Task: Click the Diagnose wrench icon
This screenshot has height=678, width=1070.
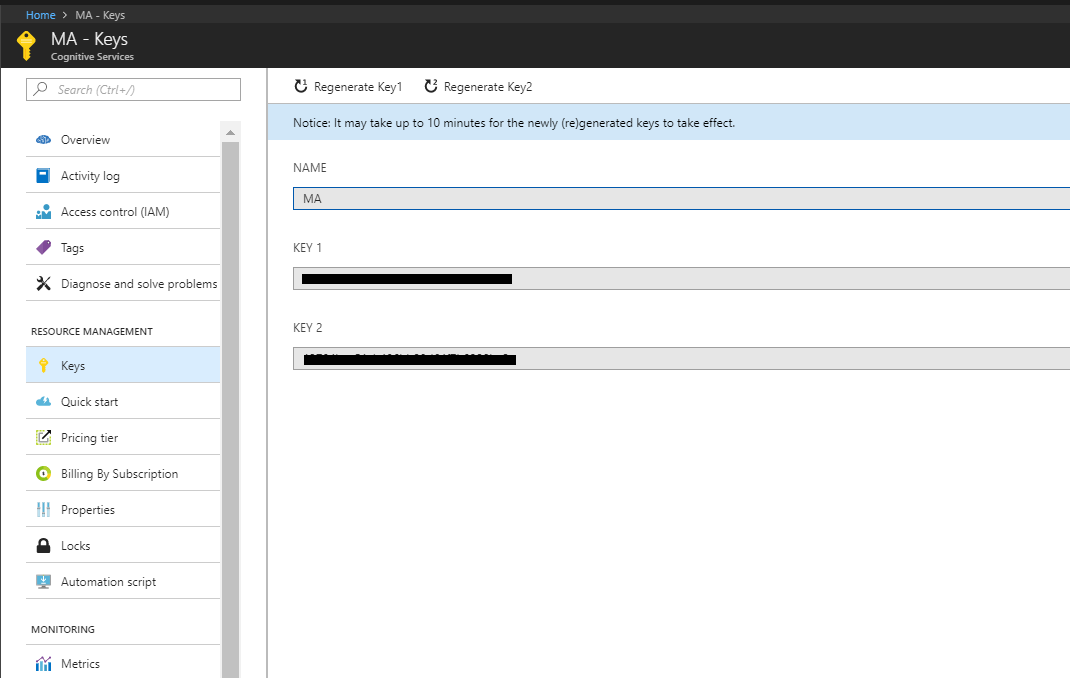Action: [43, 283]
